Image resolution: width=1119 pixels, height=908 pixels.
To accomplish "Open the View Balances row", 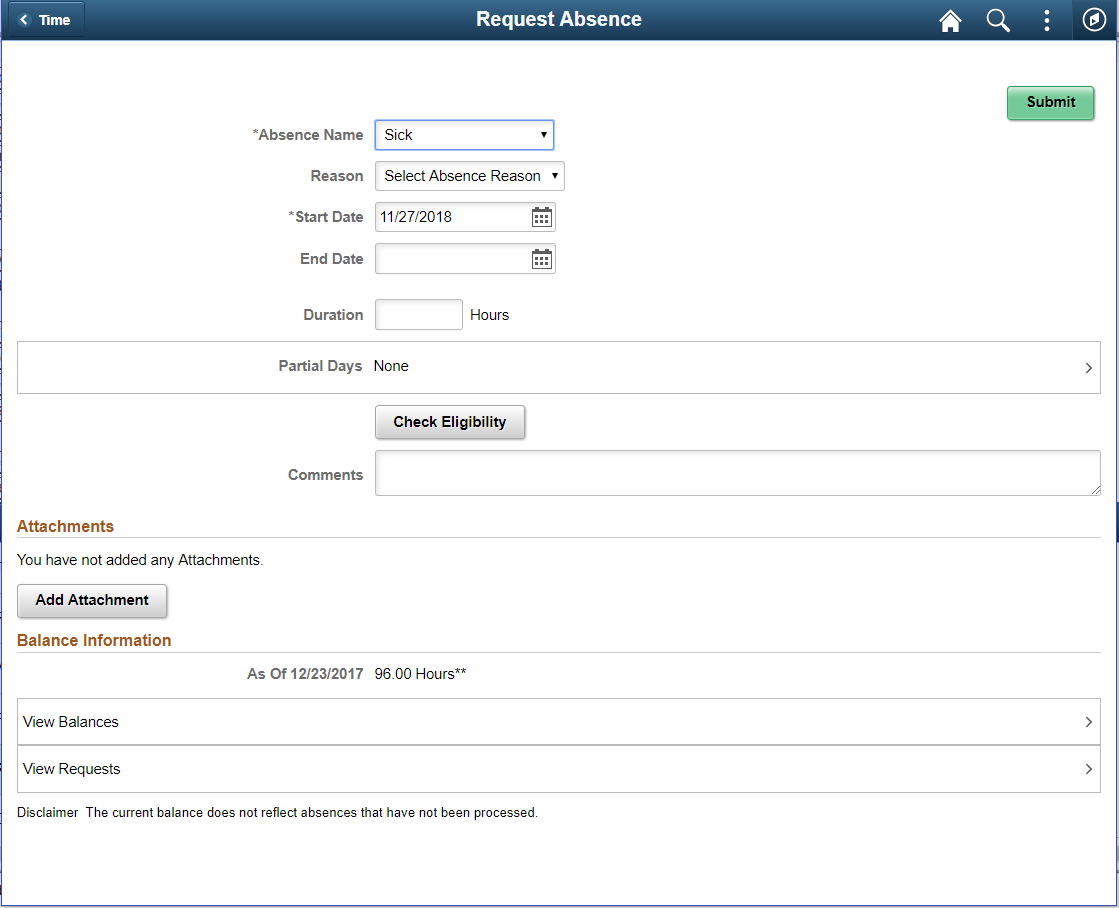I will click(x=559, y=722).
